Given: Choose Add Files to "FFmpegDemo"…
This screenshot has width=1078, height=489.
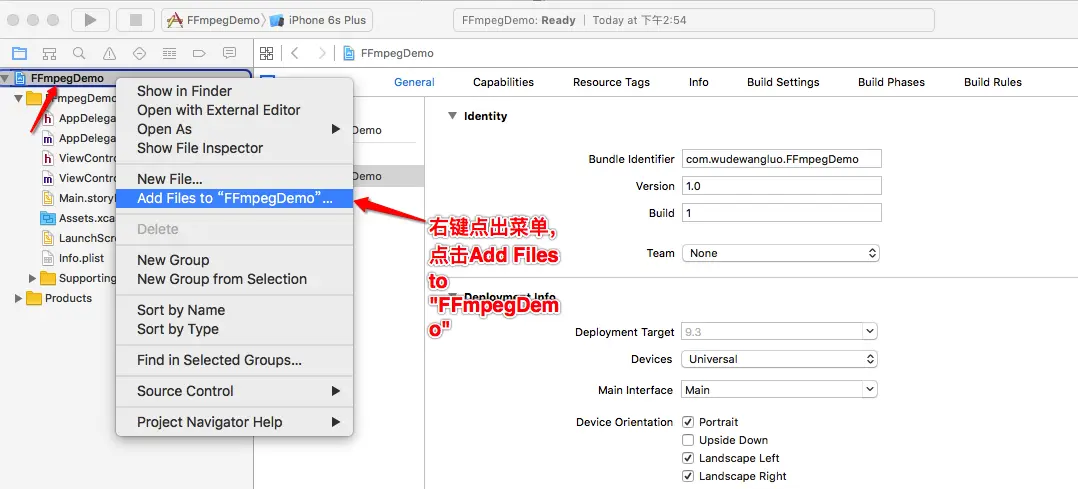Looking at the screenshot, I should tap(234, 199).
